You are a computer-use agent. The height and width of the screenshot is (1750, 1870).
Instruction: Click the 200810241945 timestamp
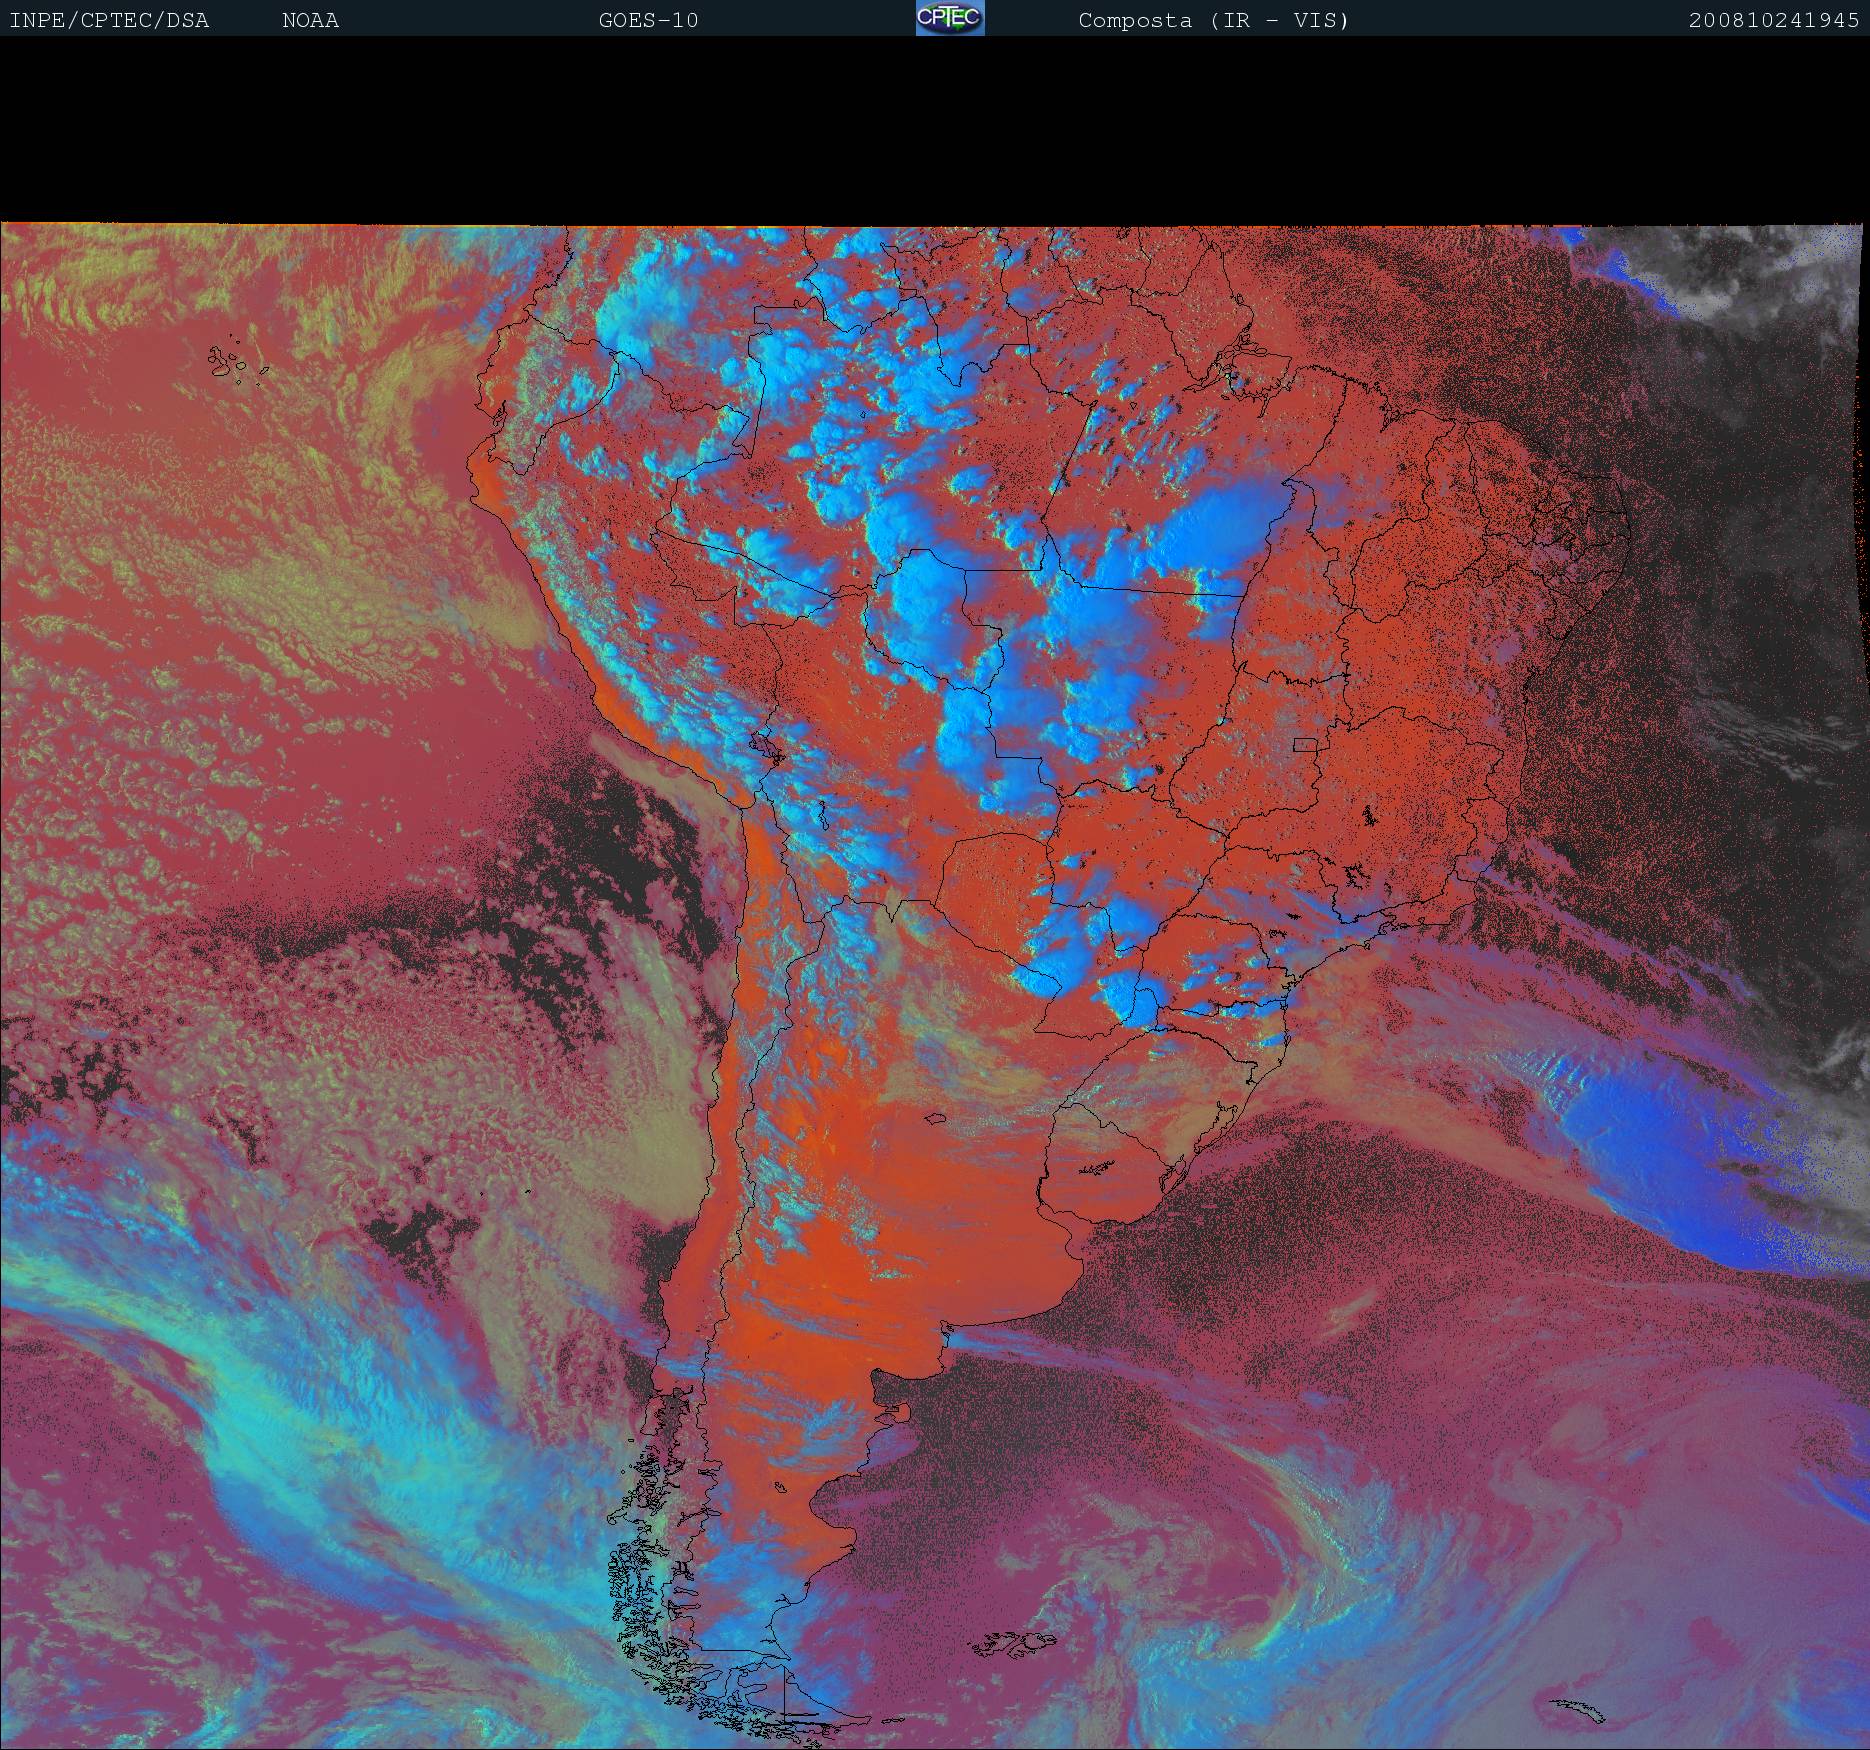(1773, 20)
